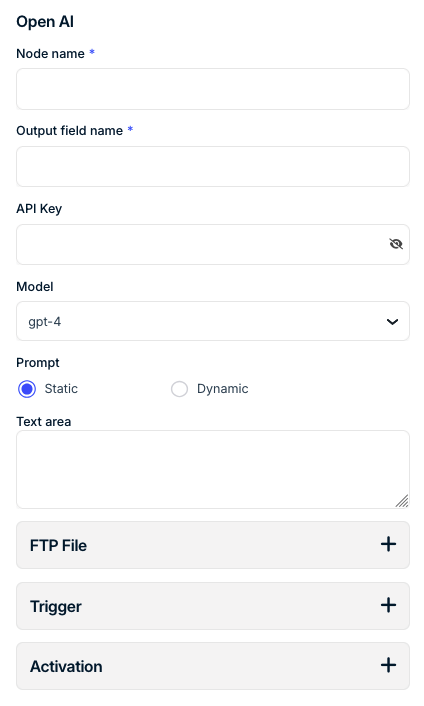
Task: Expand the Trigger section
Action: 213,606
